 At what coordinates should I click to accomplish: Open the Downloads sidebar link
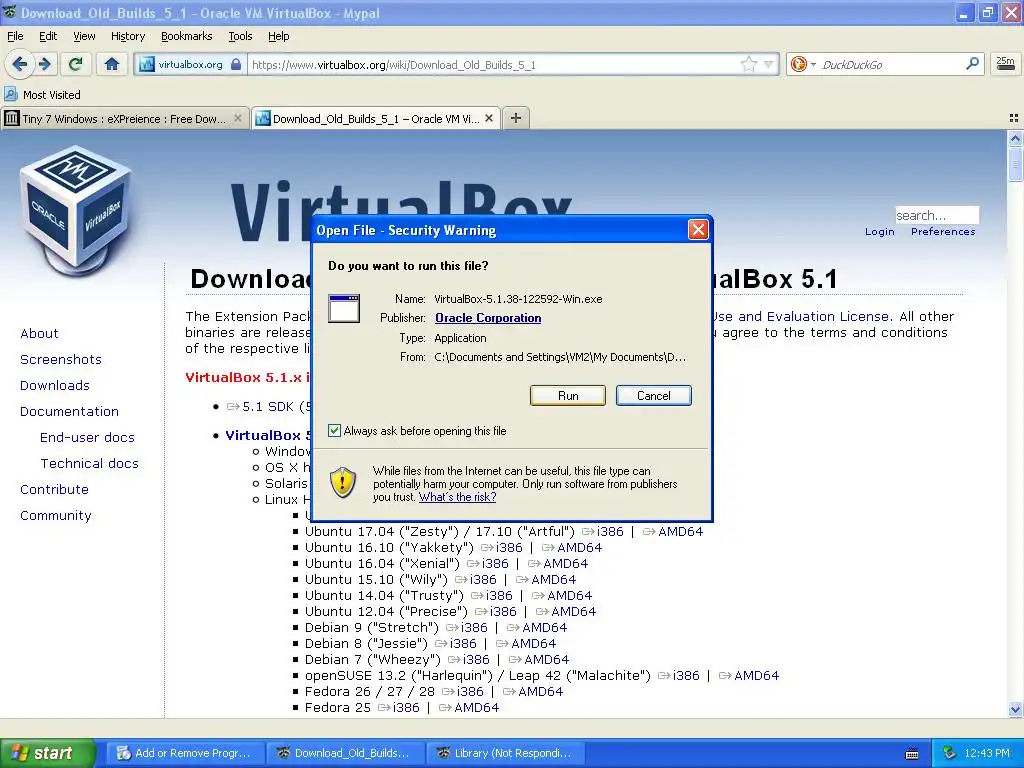55,385
